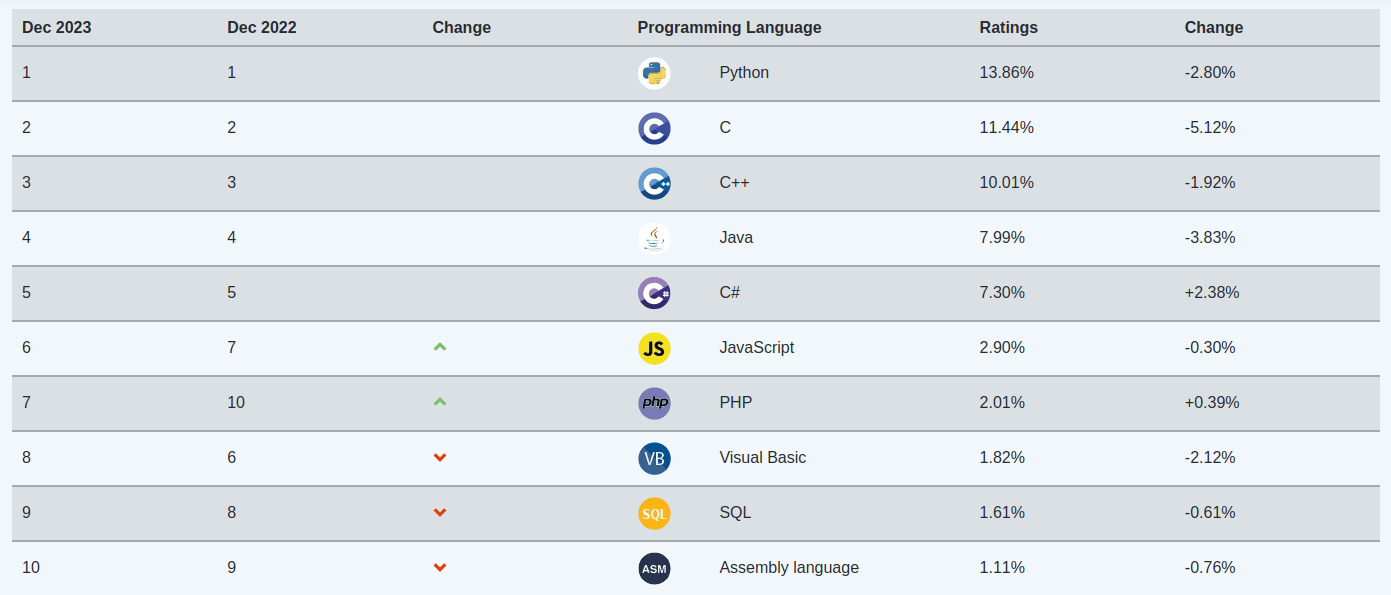Click the red down arrow for Visual Basic
This screenshot has width=1391, height=595.
pyautogui.click(x=440, y=458)
